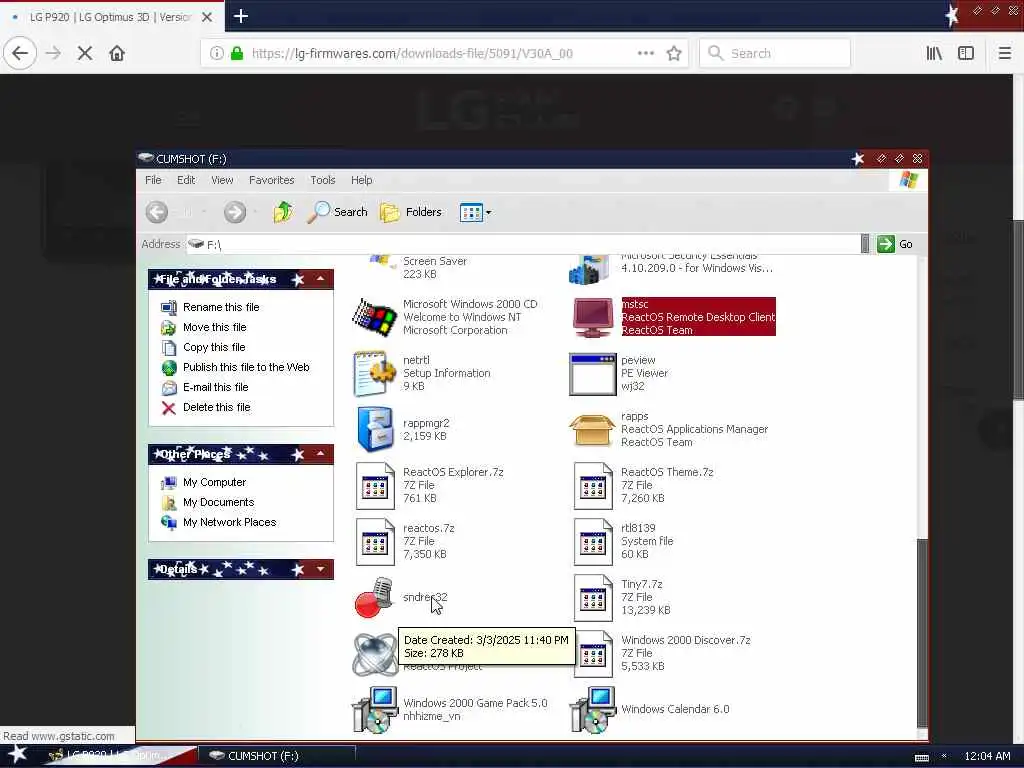This screenshot has height=768, width=1024.
Task: Select the Windows Calendar 6.0 installer icon
Action: (593, 710)
